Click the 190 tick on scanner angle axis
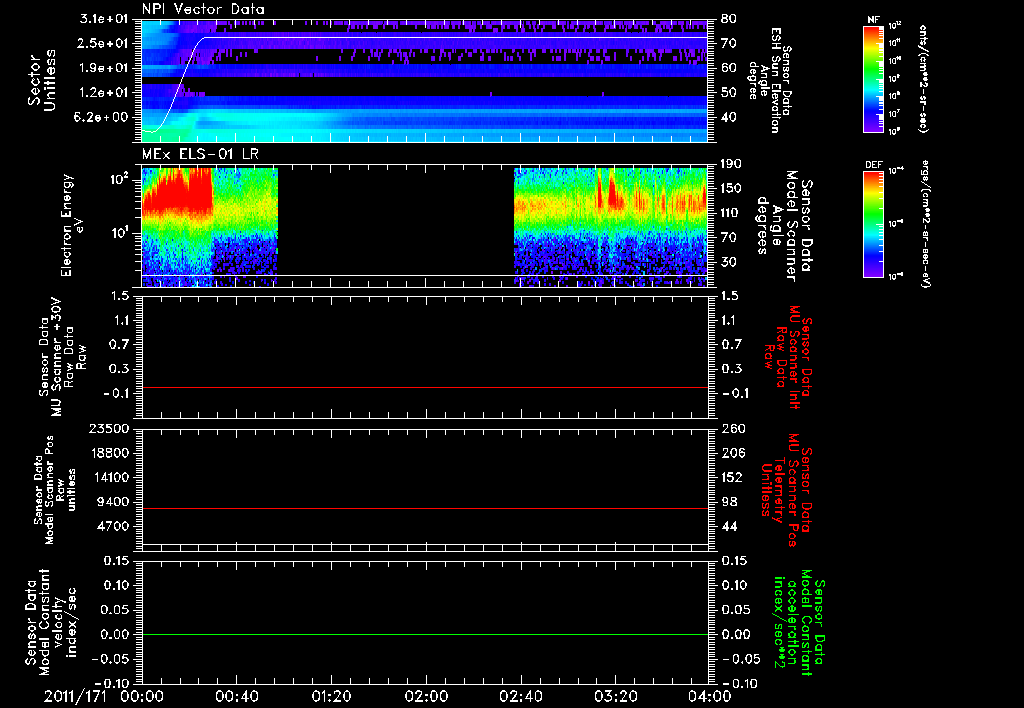This screenshot has width=1024, height=708. pos(730,164)
